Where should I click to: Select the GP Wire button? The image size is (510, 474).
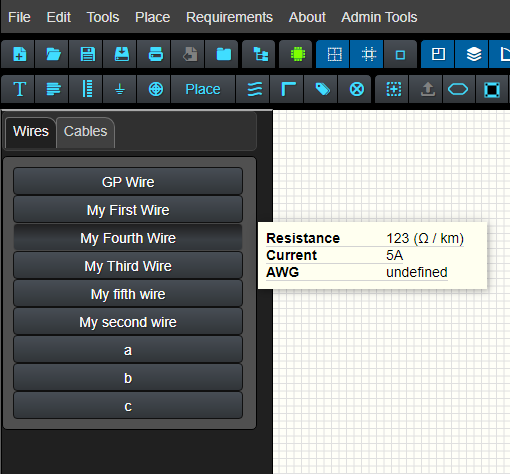[x=128, y=181]
